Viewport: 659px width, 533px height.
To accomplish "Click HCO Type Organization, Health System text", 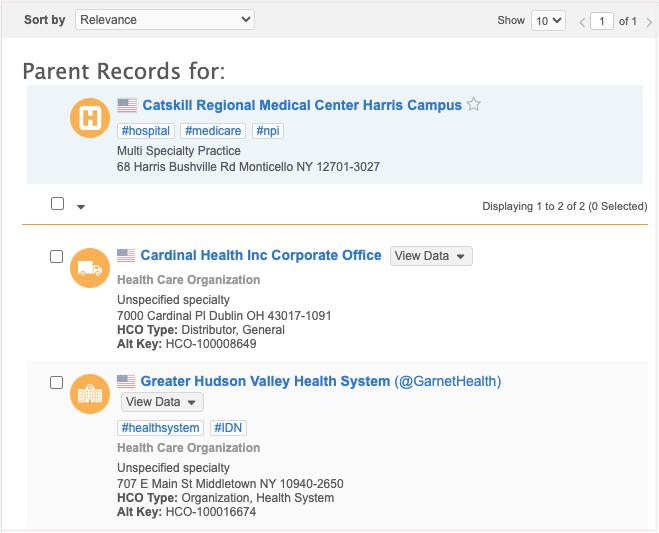I will tap(226, 498).
